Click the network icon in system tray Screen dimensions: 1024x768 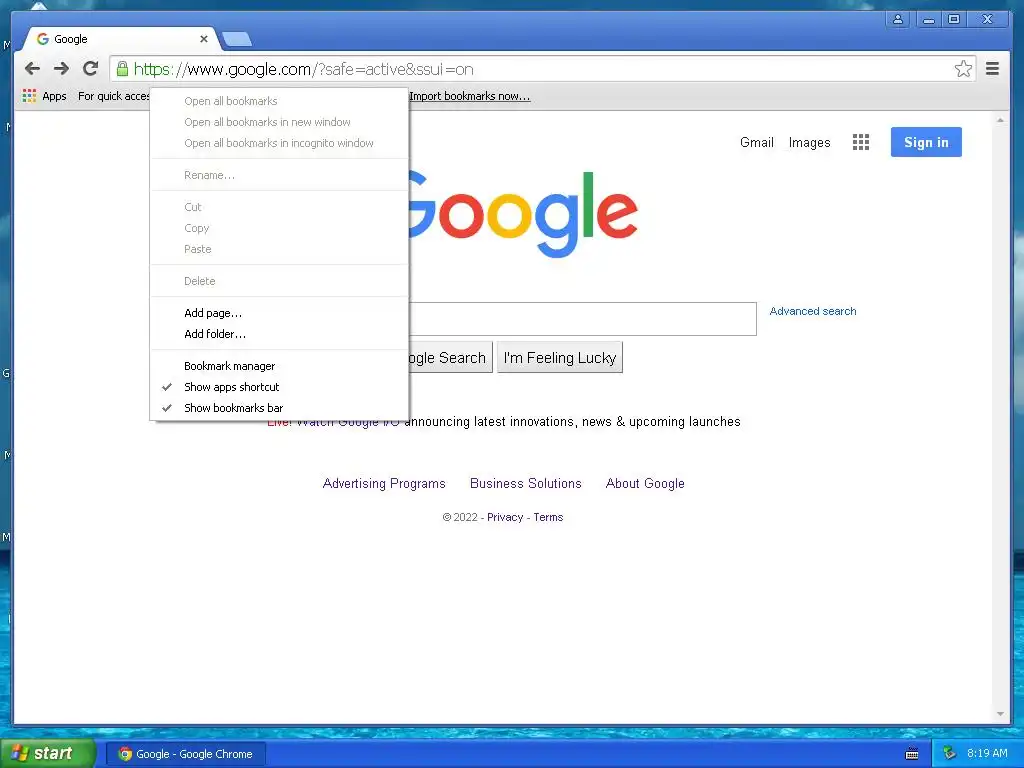949,754
